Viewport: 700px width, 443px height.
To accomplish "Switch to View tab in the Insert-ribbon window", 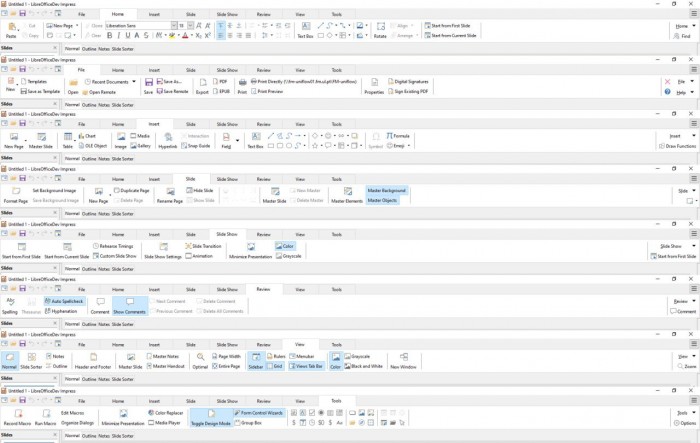I will 300,124.
